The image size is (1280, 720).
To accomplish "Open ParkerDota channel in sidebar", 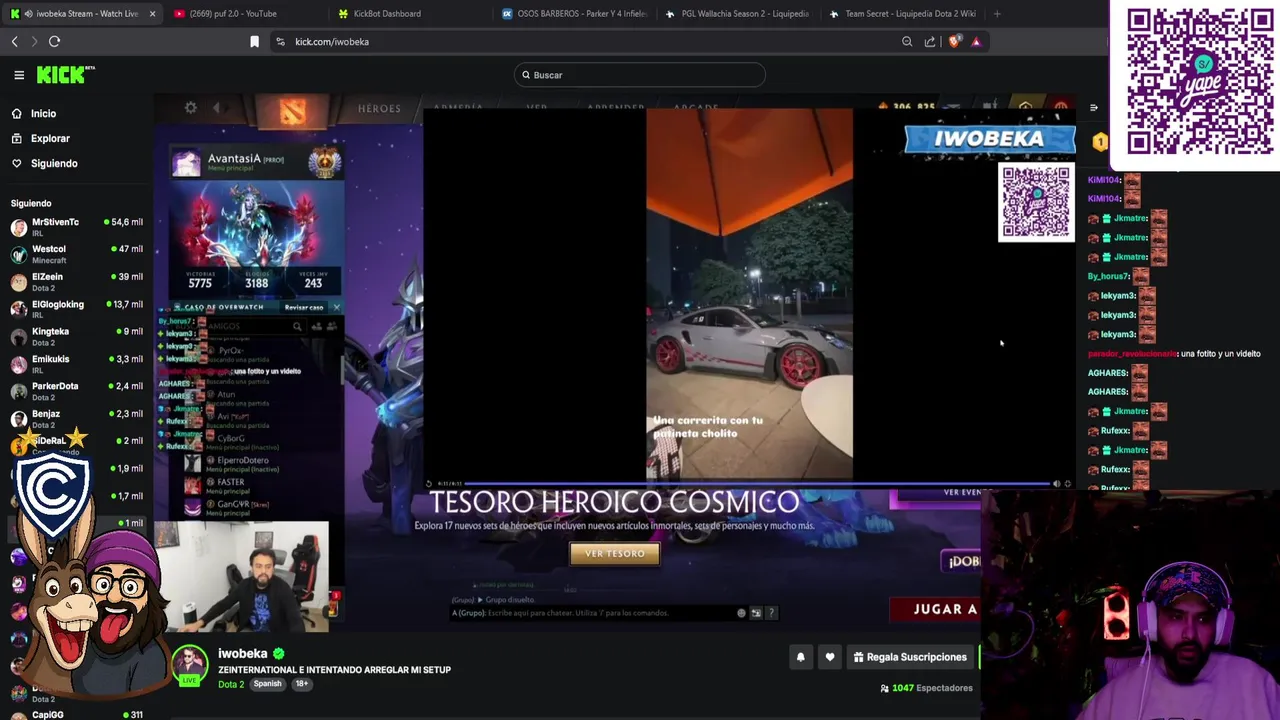I will [x=76, y=391].
